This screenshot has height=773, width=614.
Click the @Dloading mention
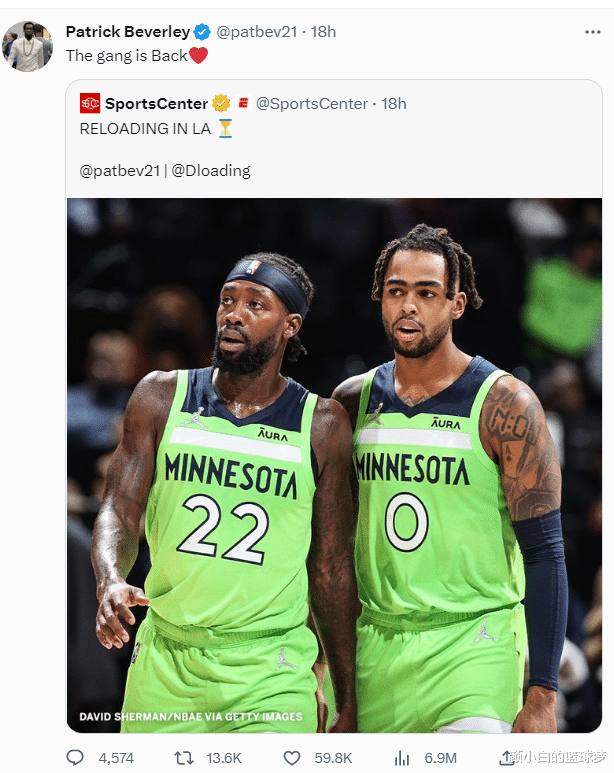point(211,171)
